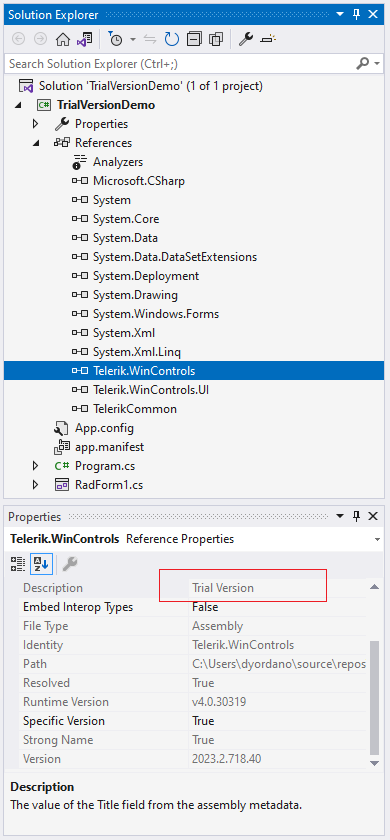390x840 pixels.
Task: Click the Properties grid scroll down arrow
Action: tap(374, 762)
